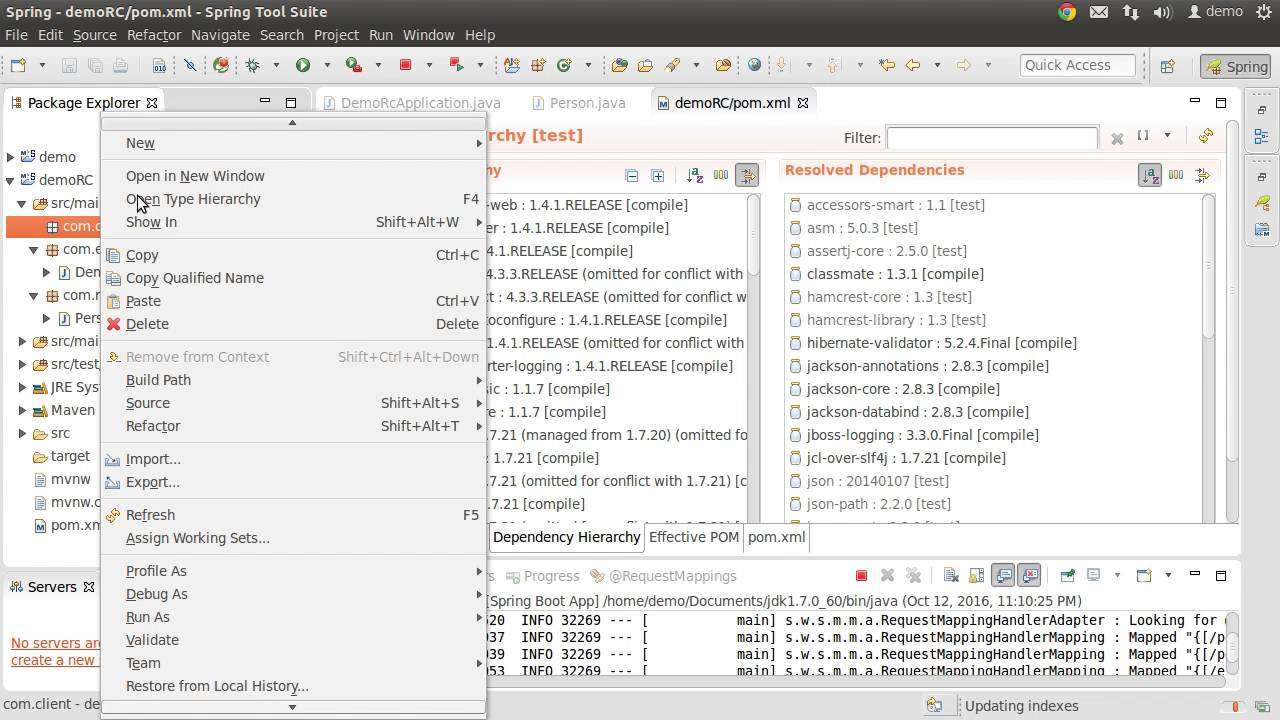Viewport: 1280px width, 720px height.
Task: Expand the Maven Dependencies node
Action: click(23, 410)
